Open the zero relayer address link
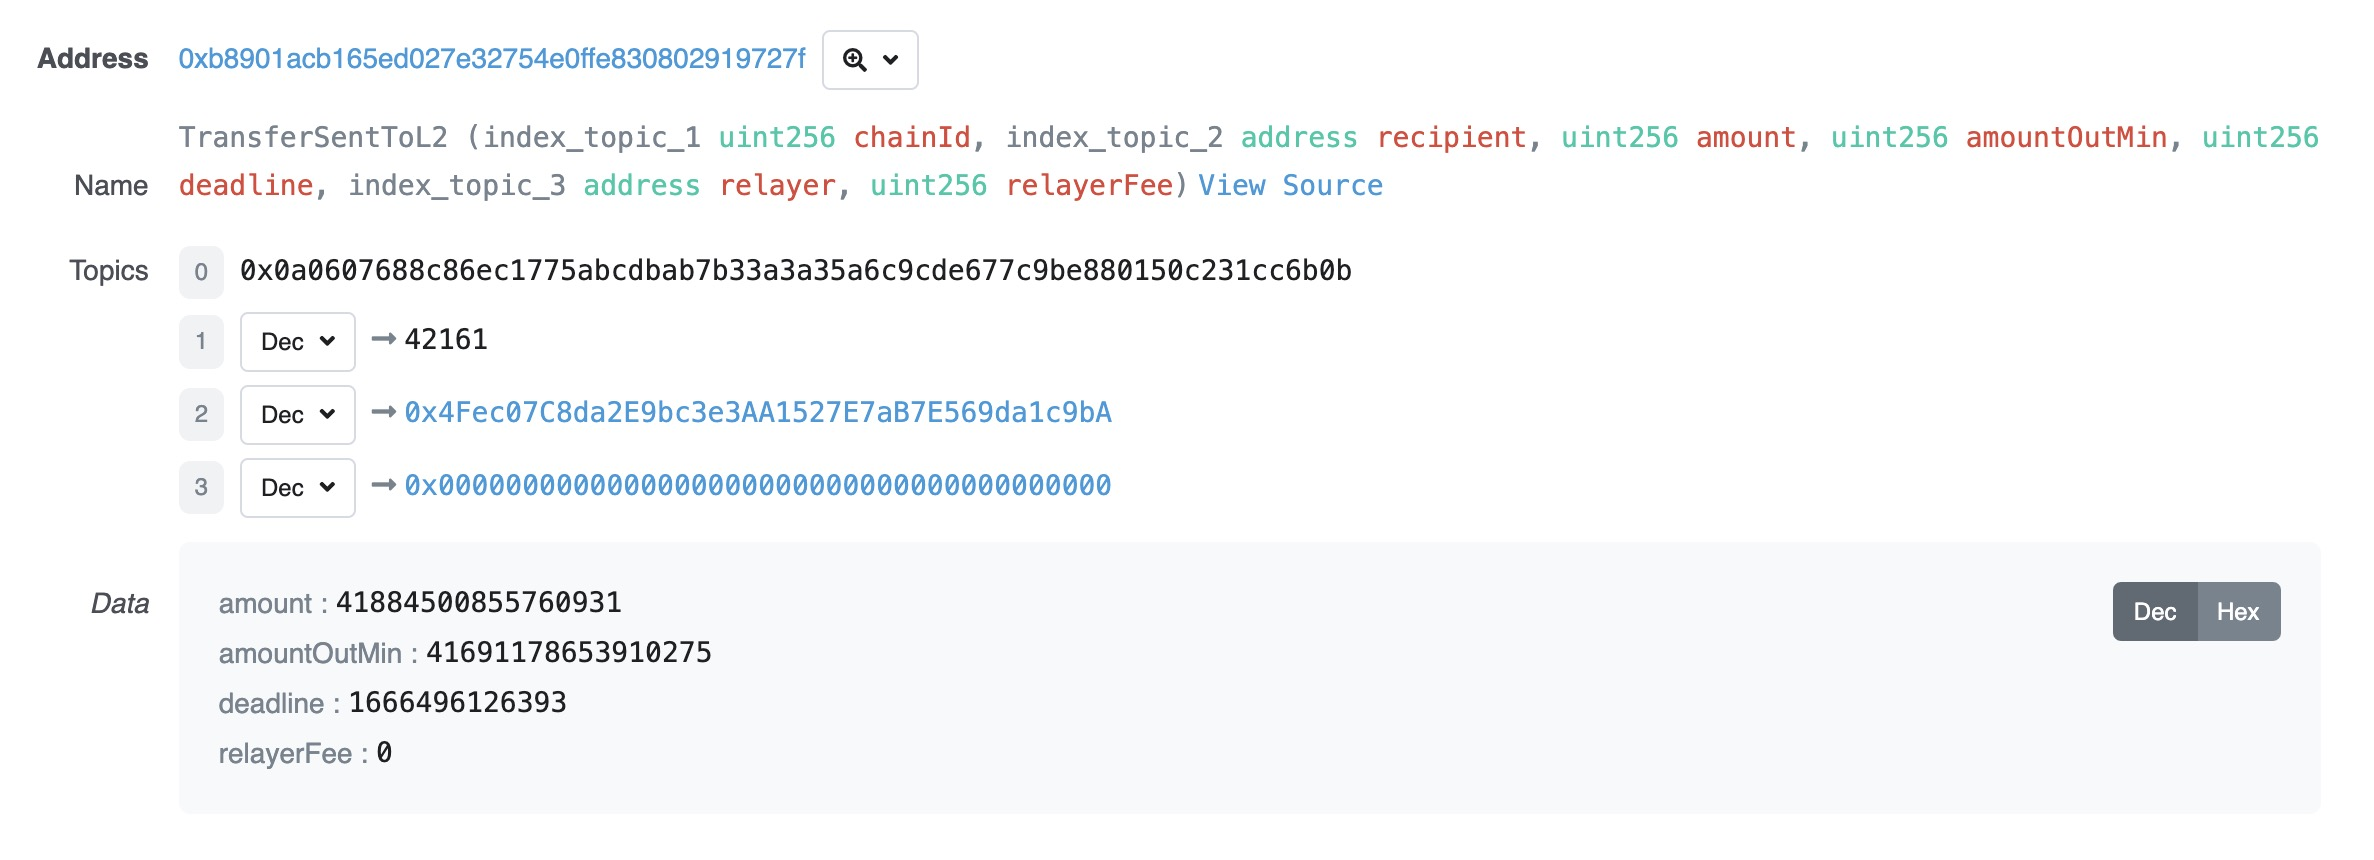Image resolution: width=2374 pixels, height=860 pixels. coord(757,486)
